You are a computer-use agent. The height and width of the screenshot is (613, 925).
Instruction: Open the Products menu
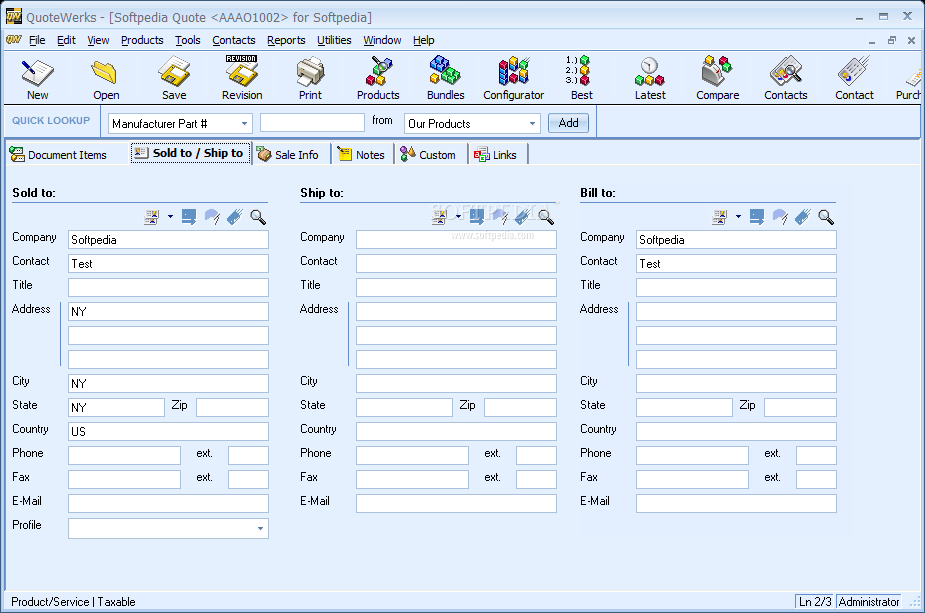pyautogui.click(x=142, y=40)
